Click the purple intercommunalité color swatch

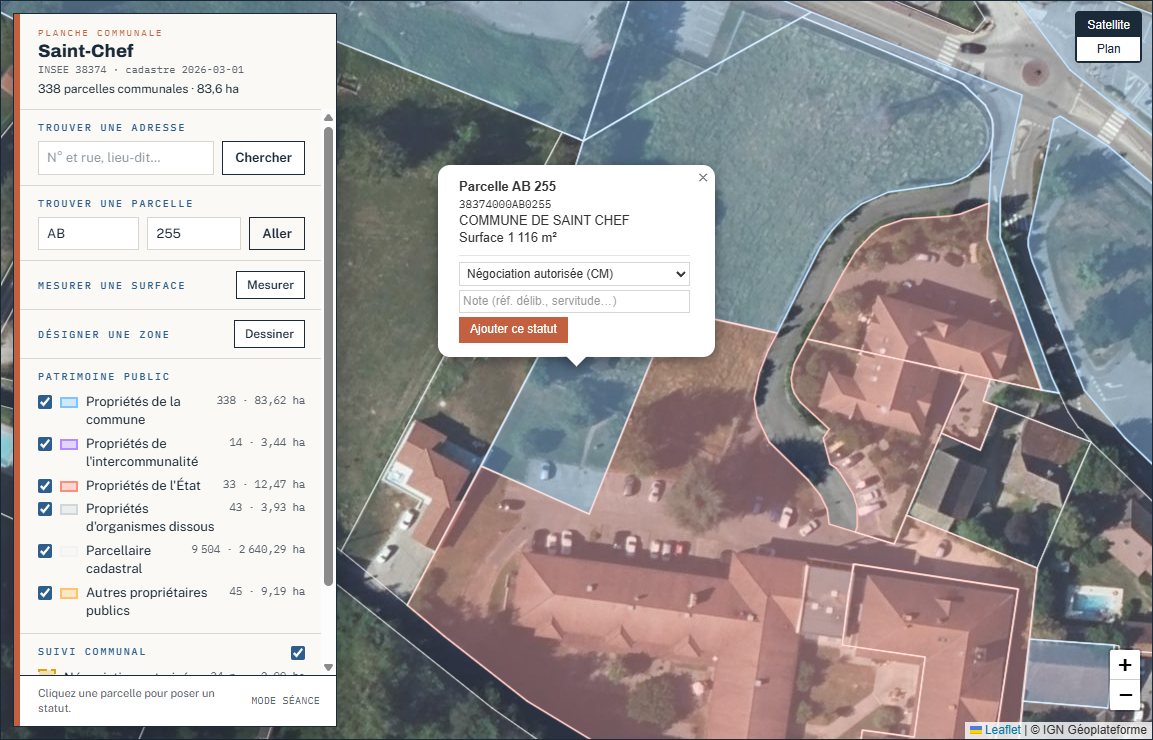(69, 444)
